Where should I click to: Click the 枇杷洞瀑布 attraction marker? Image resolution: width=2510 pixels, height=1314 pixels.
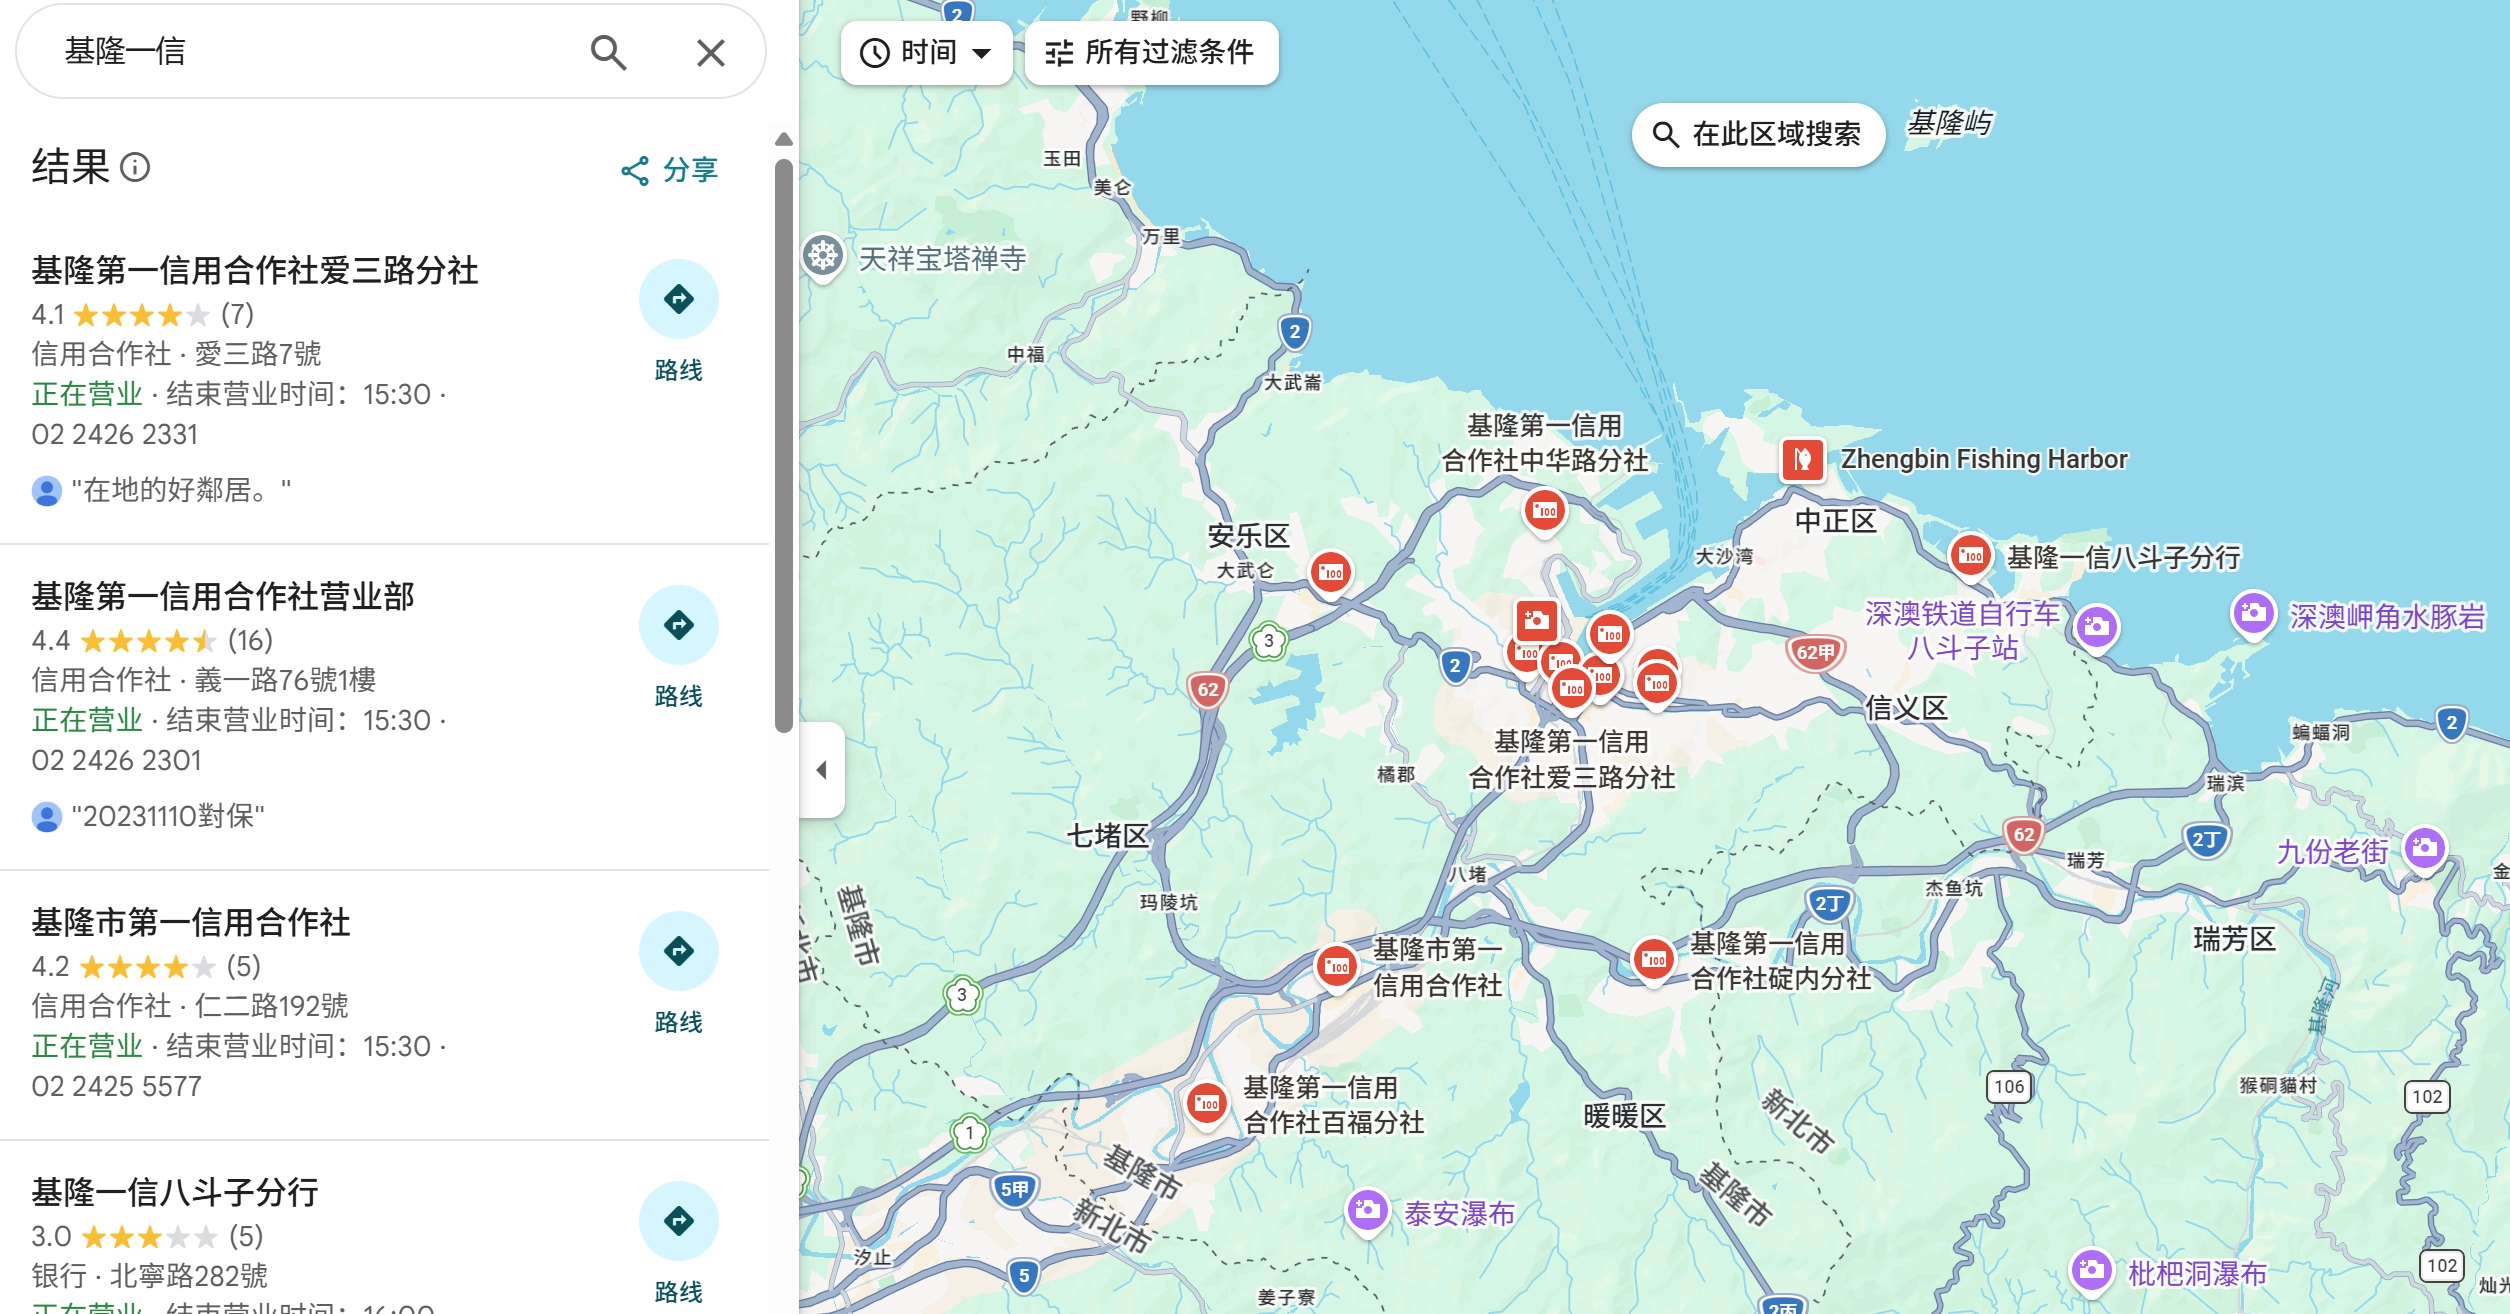(2091, 1272)
